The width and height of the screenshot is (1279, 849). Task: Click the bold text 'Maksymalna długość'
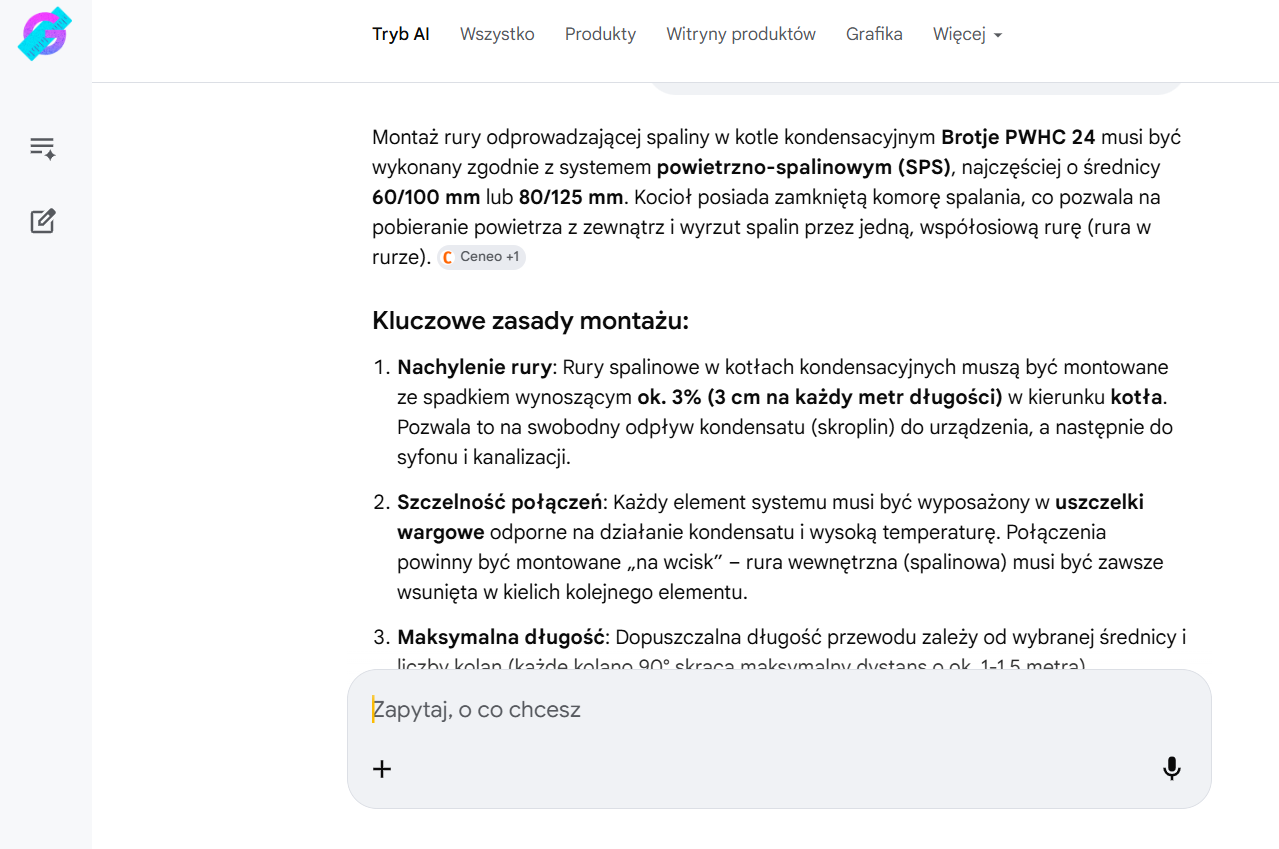click(x=501, y=637)
